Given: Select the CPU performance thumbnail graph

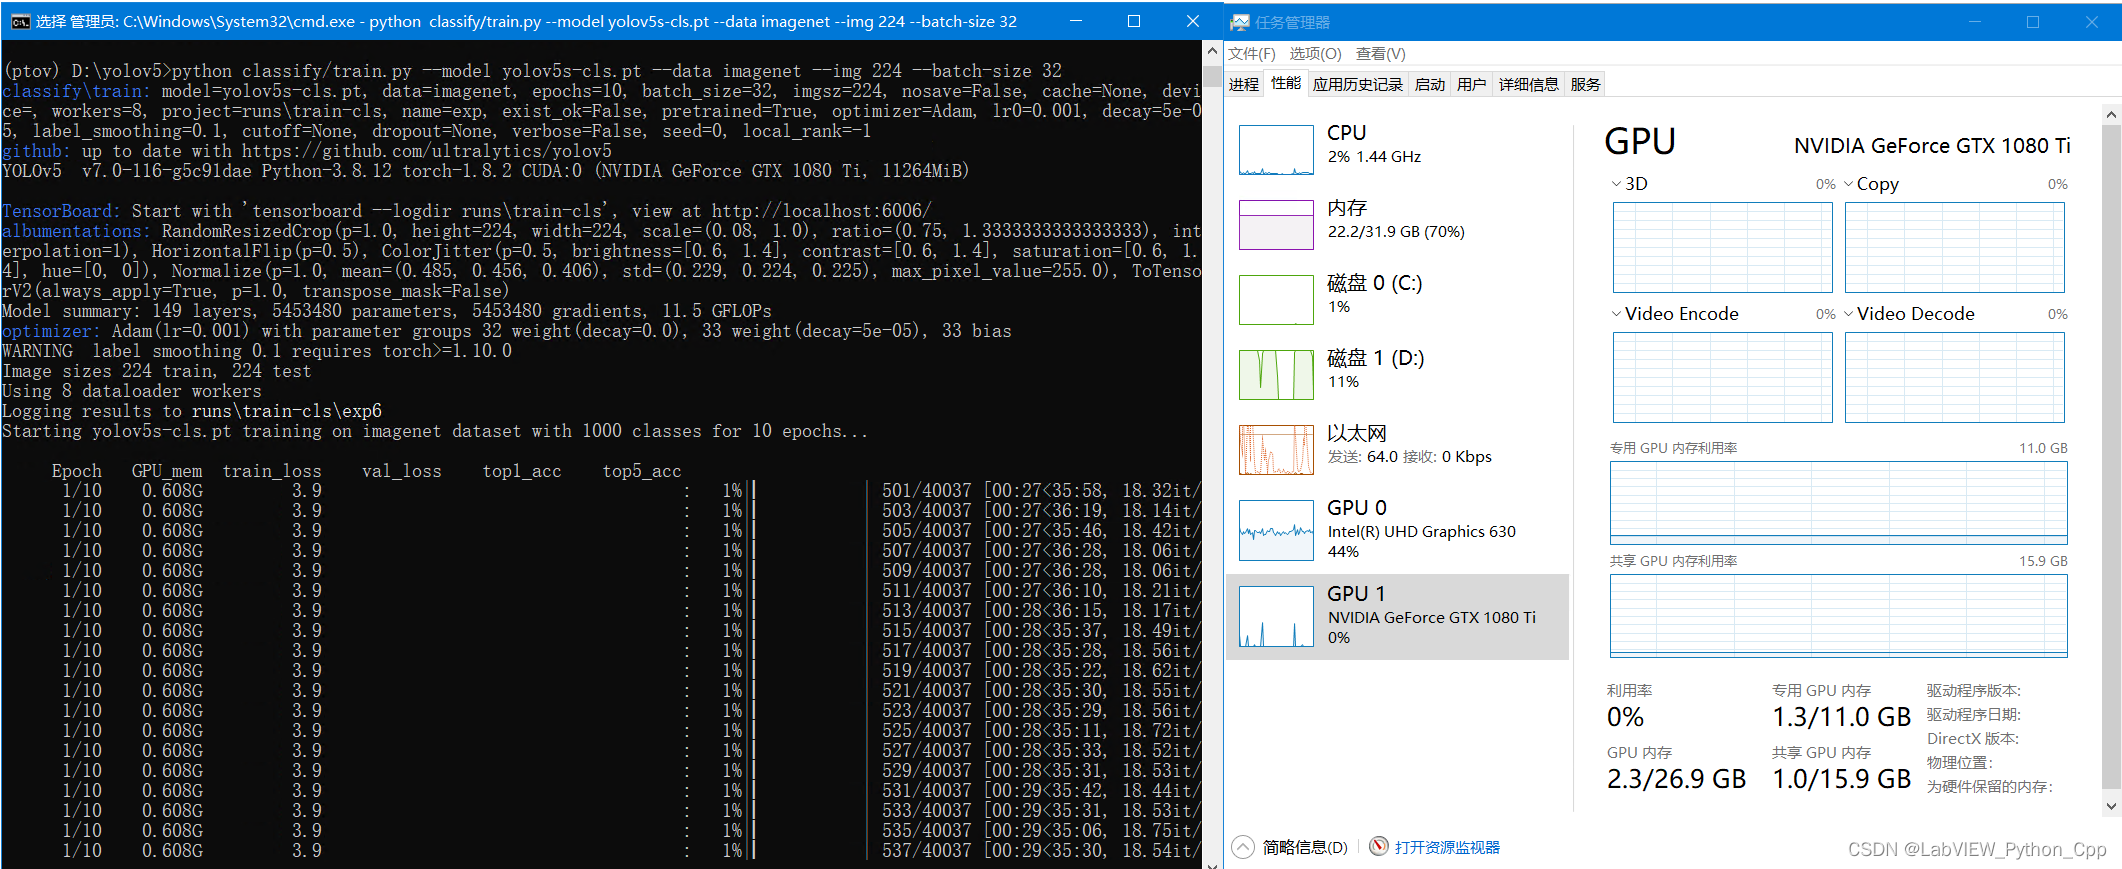Looking at the screenshot, I should click(1275, 150).
